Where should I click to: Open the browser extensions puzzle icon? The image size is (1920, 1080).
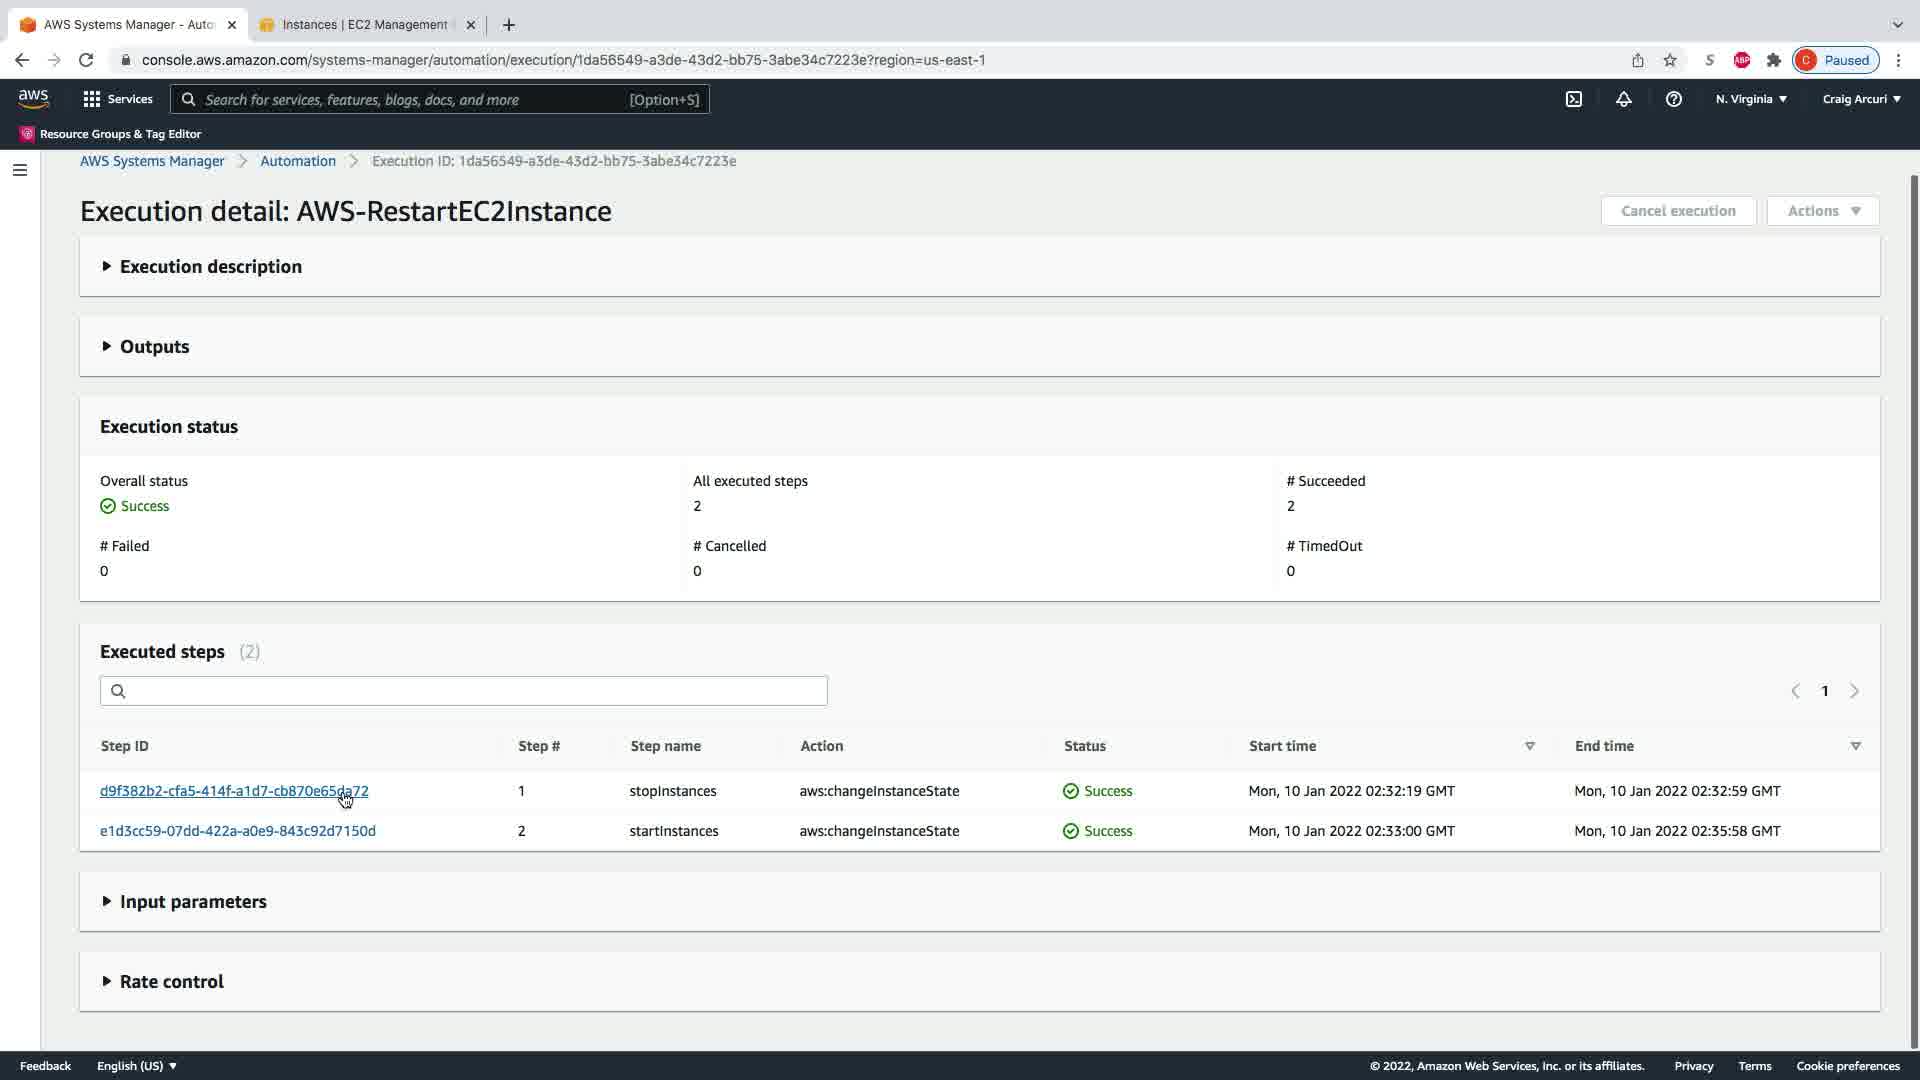point(1774,60)
